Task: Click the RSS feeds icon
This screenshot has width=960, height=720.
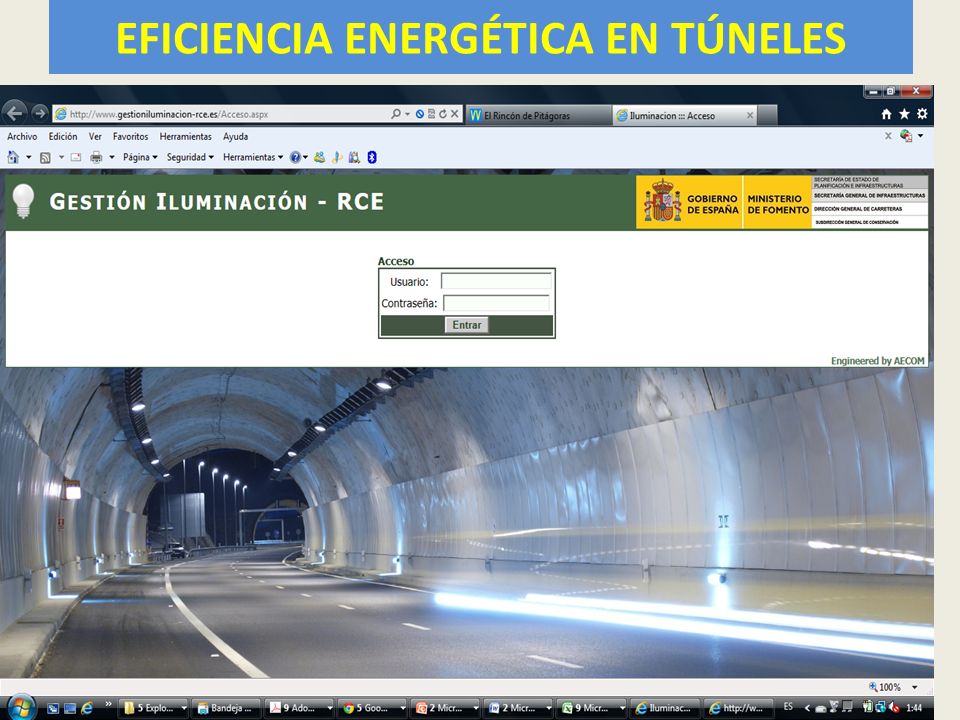Action: click(45, 158)
